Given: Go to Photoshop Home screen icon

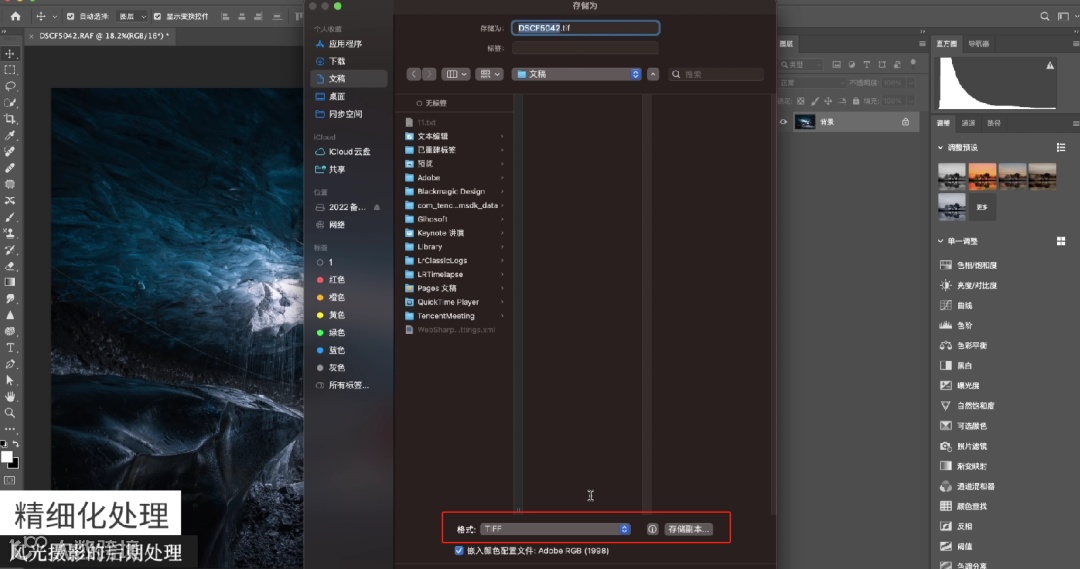Looking at the screenshot, I should [15, 16].
